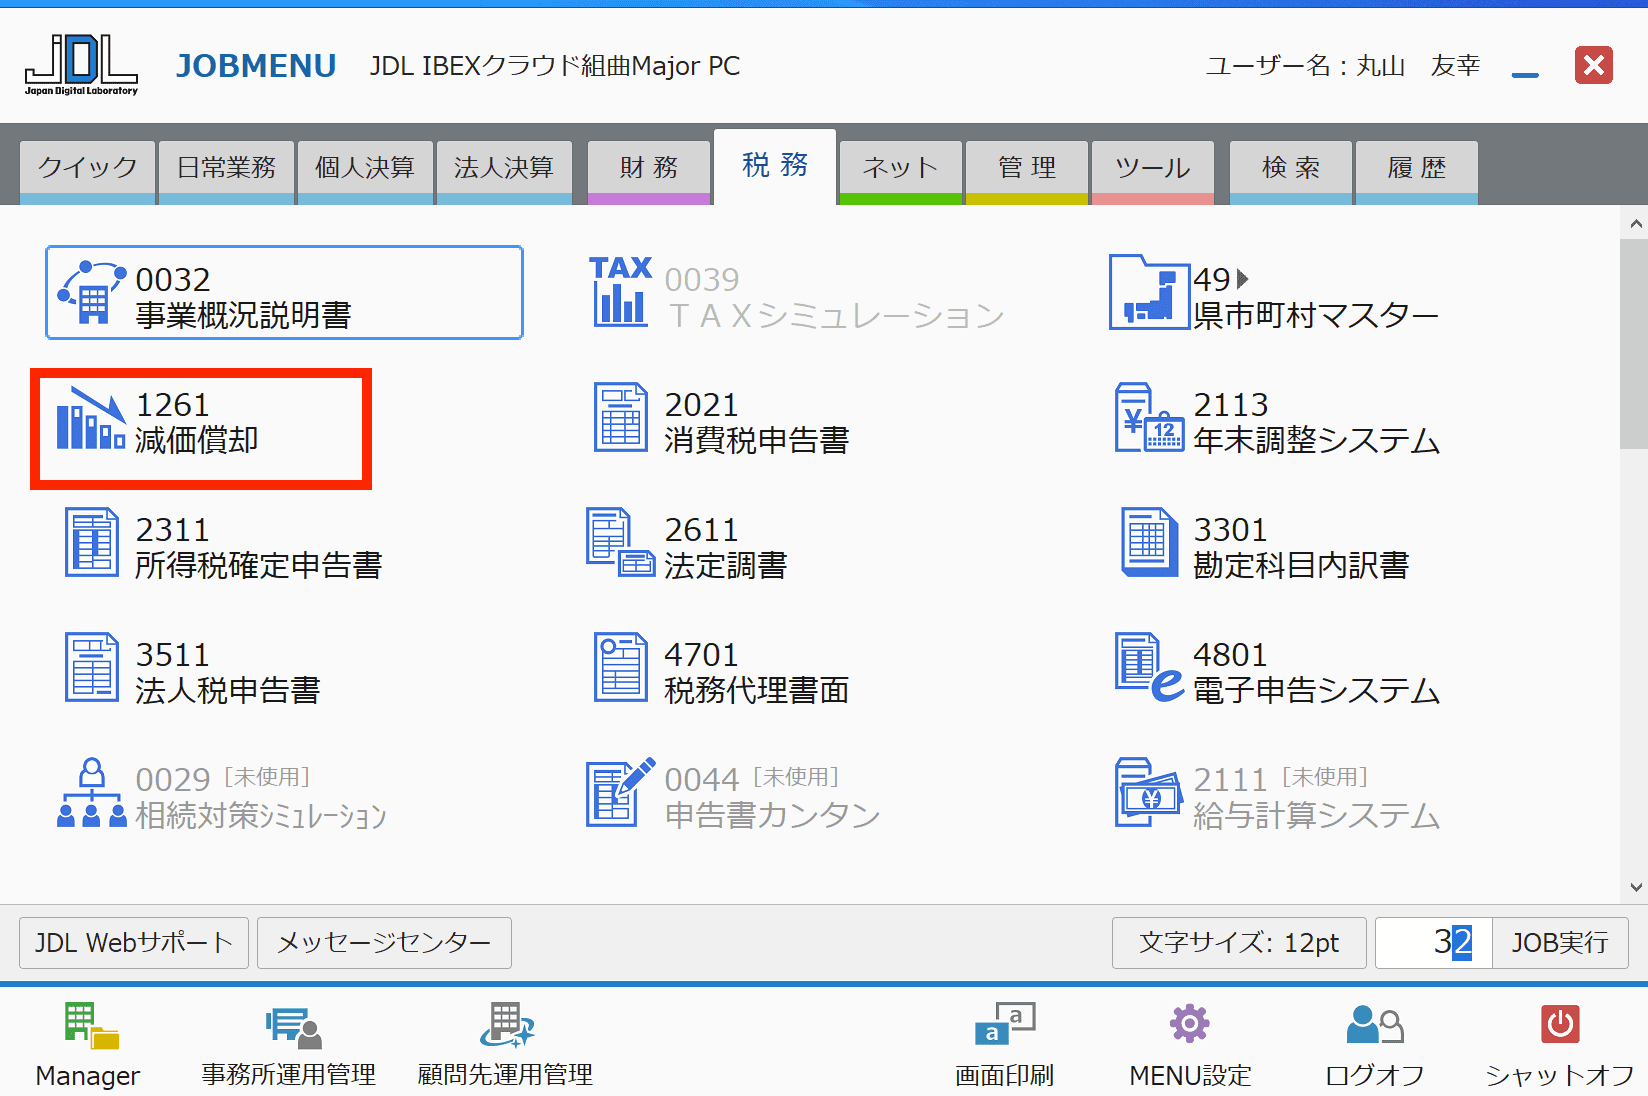The width and height of the screenshot is (1648, 1096).
Task: Click the JOBMENU title text
Action: [256, 66]
